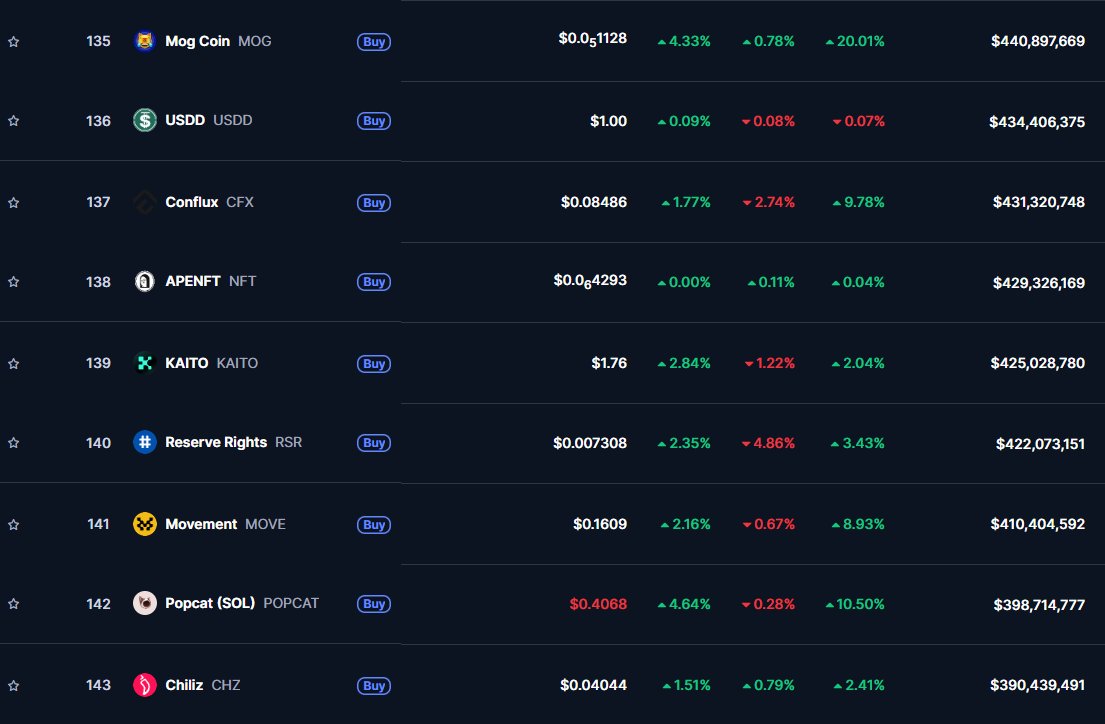Viewport: 1105px width, 724px height.
Task: Select Reserve Rights price $0.007308
Action: pos(590,443)
